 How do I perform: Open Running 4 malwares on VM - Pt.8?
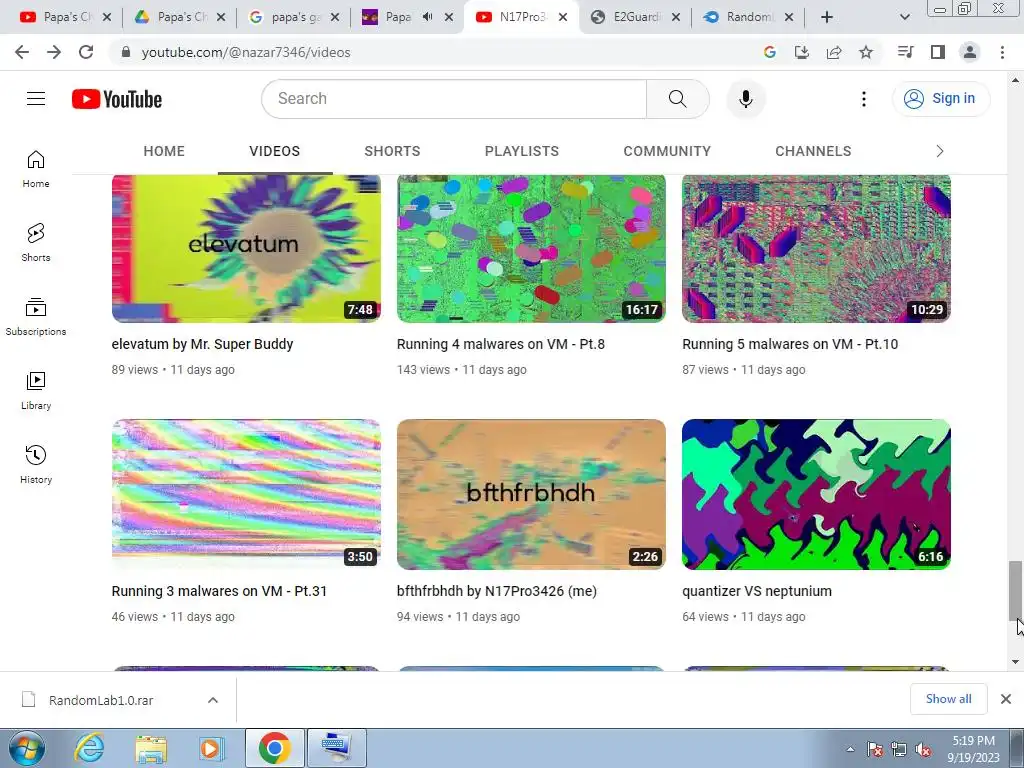501,344
